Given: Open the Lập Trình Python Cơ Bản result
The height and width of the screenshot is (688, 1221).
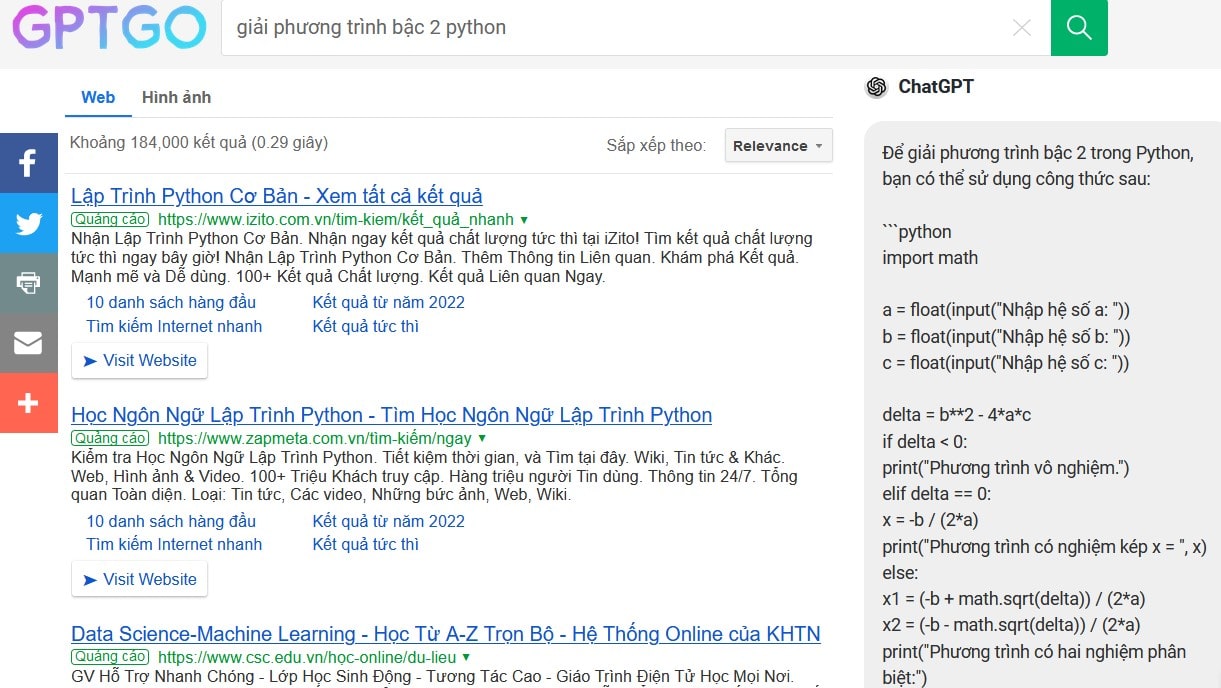Looking at the screenshot, I should pos(277,195).
